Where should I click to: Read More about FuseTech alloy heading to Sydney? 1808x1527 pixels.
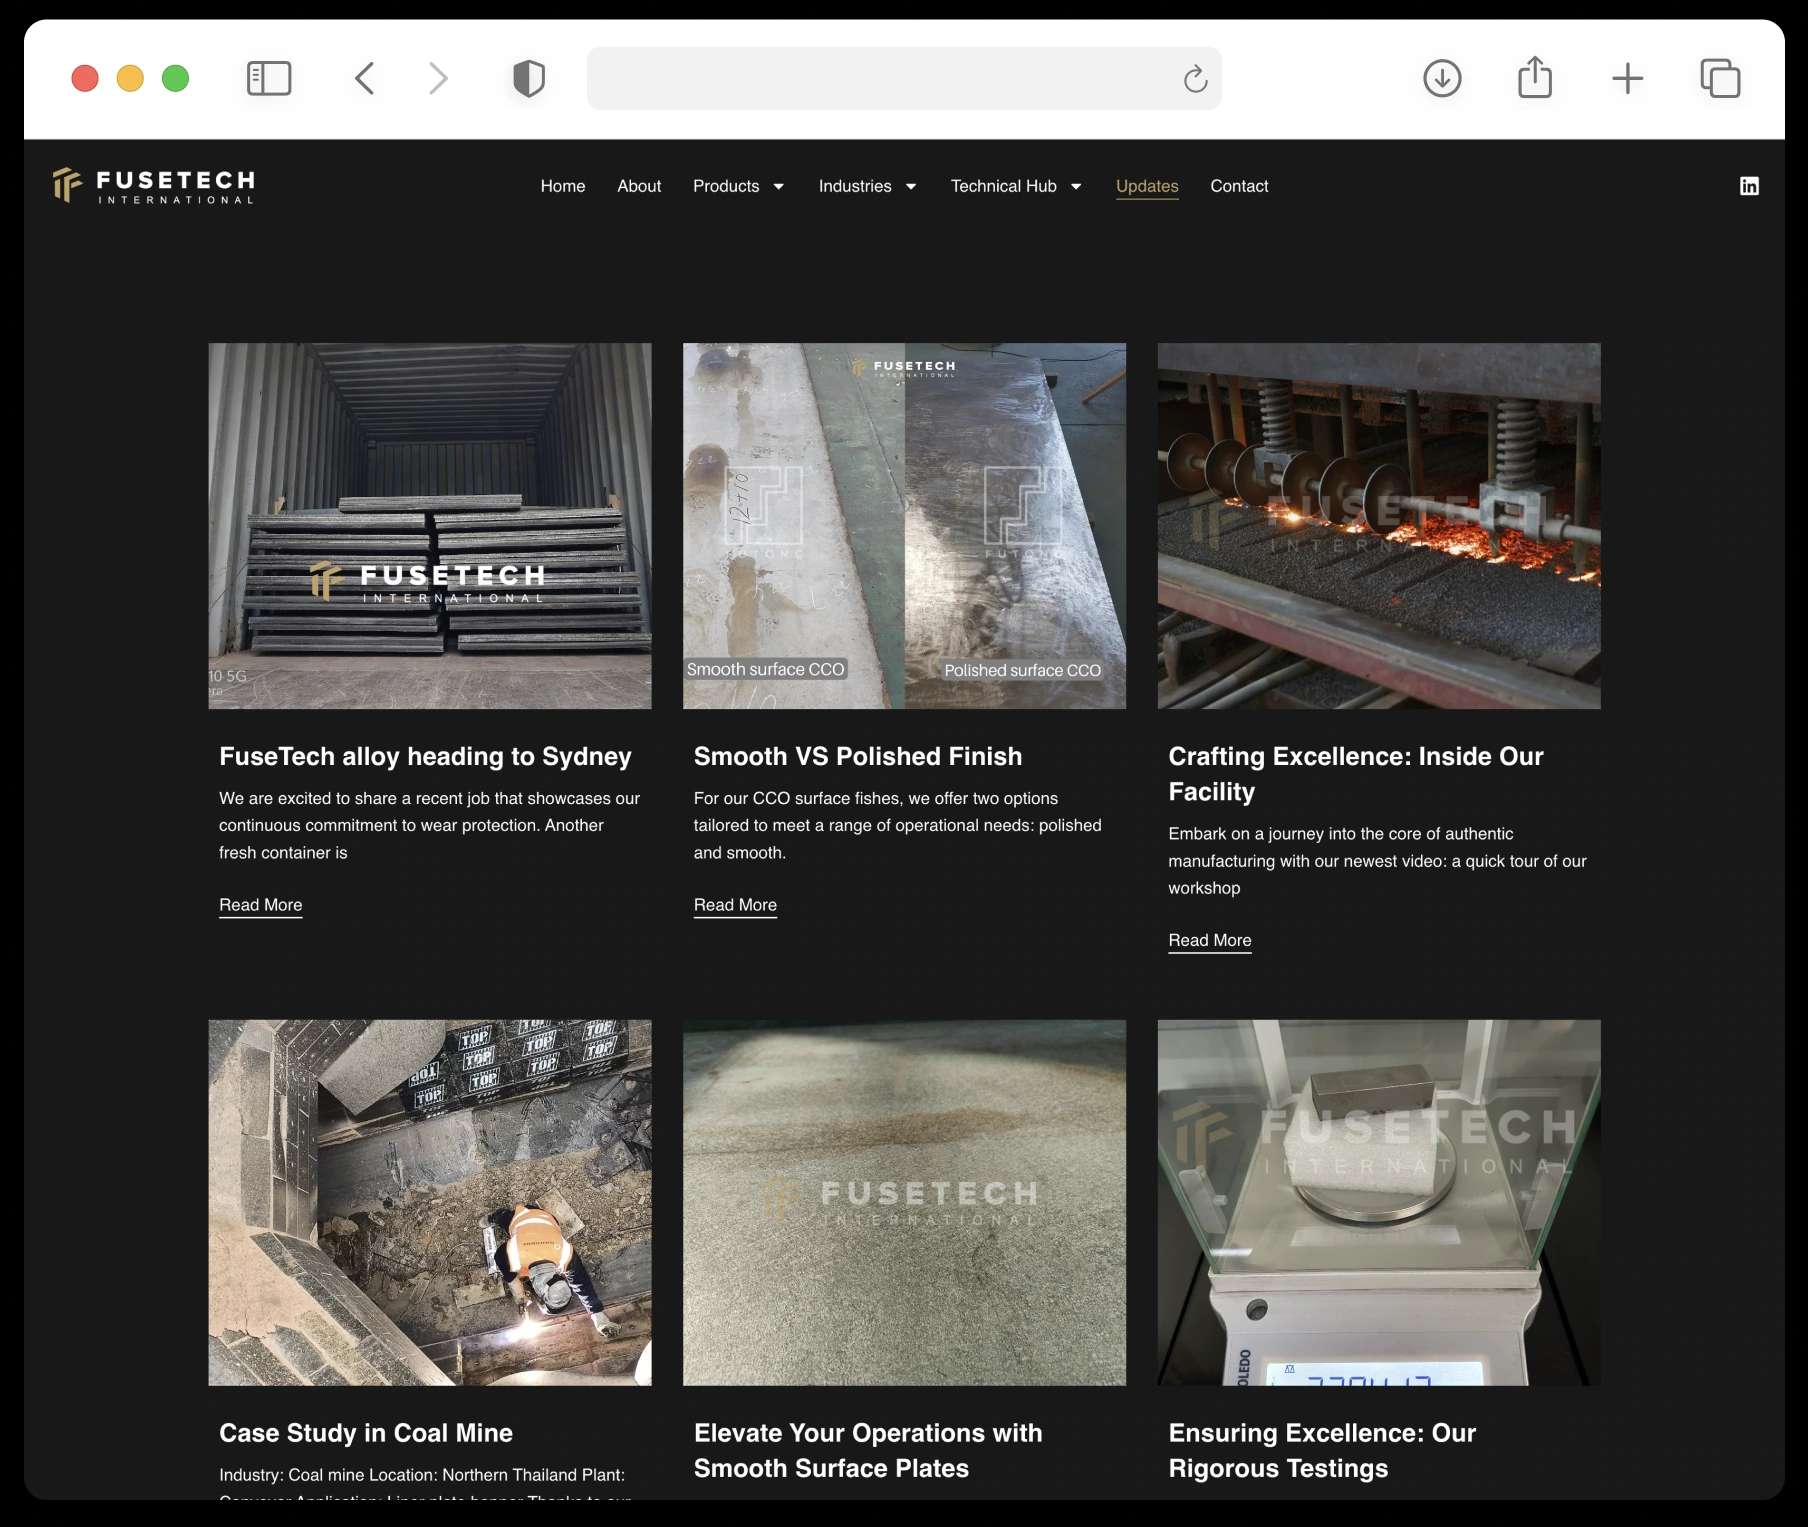tap(261, 905)
